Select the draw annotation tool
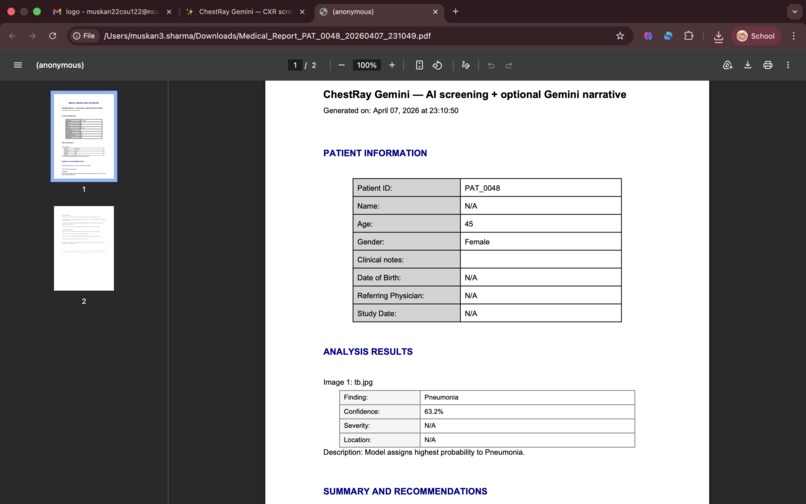806x504 pixels. tap(465, 65)
